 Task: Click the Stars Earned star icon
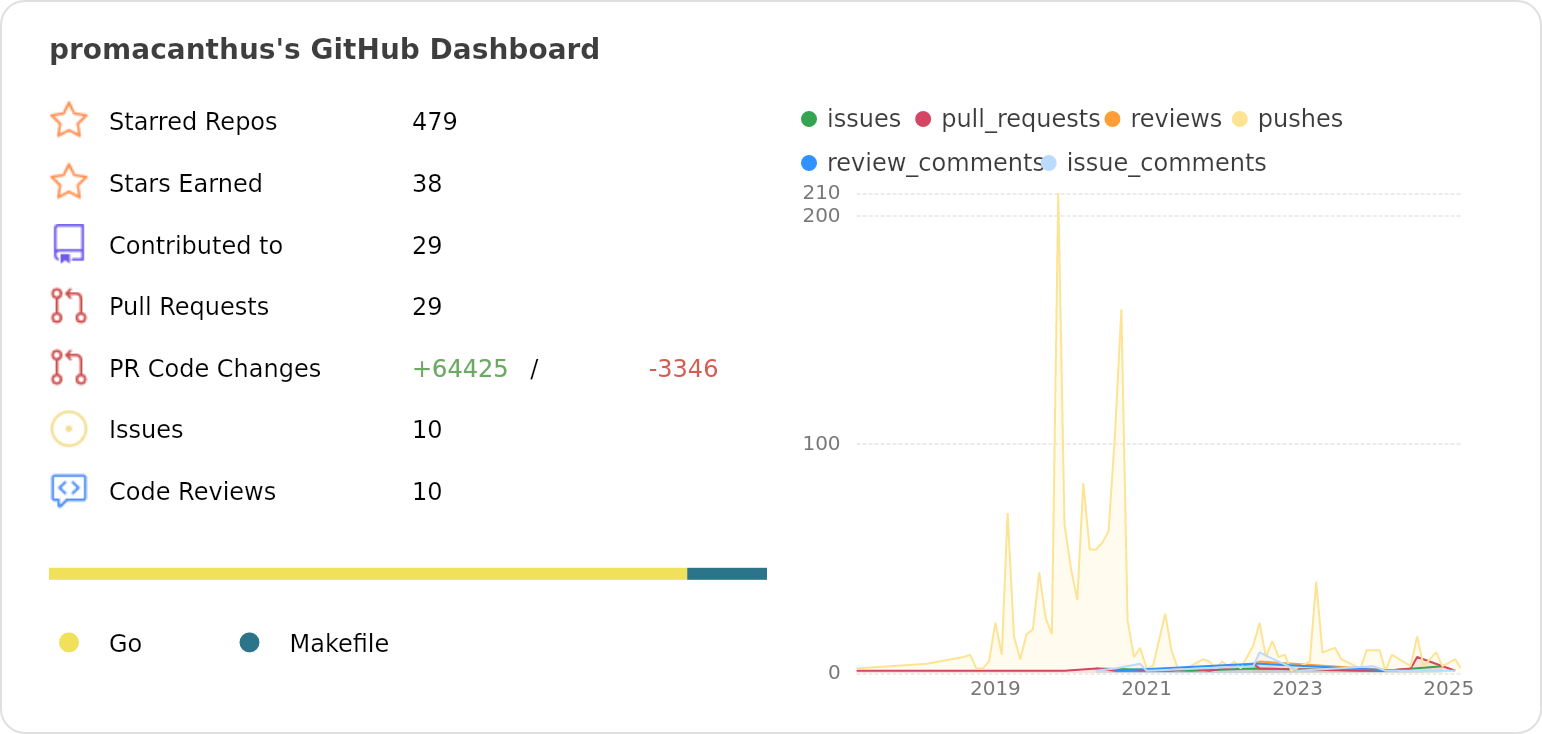(69, 183)
